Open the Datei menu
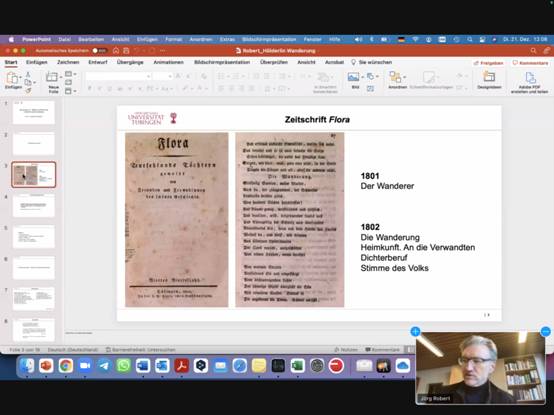 coord(64,40)
